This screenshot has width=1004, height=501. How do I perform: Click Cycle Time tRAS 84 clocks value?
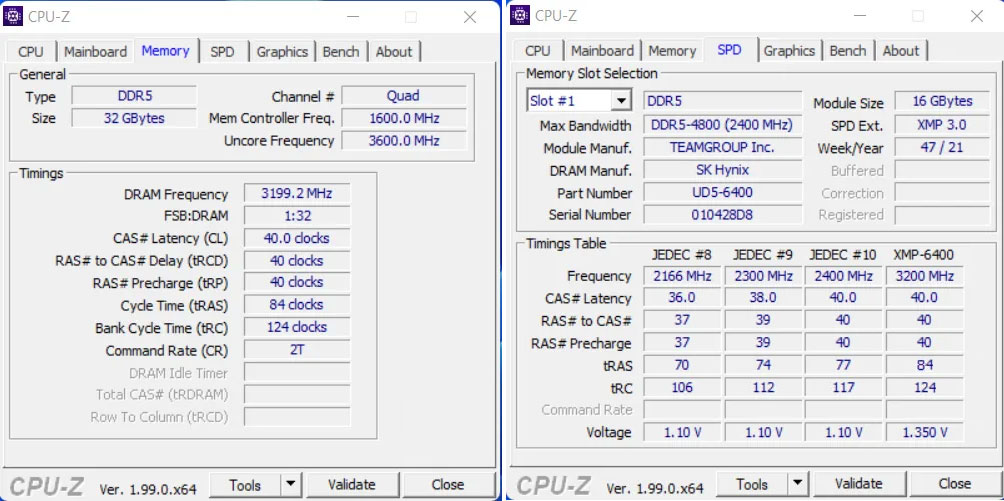pyautogui.click(x=297, y=305)
